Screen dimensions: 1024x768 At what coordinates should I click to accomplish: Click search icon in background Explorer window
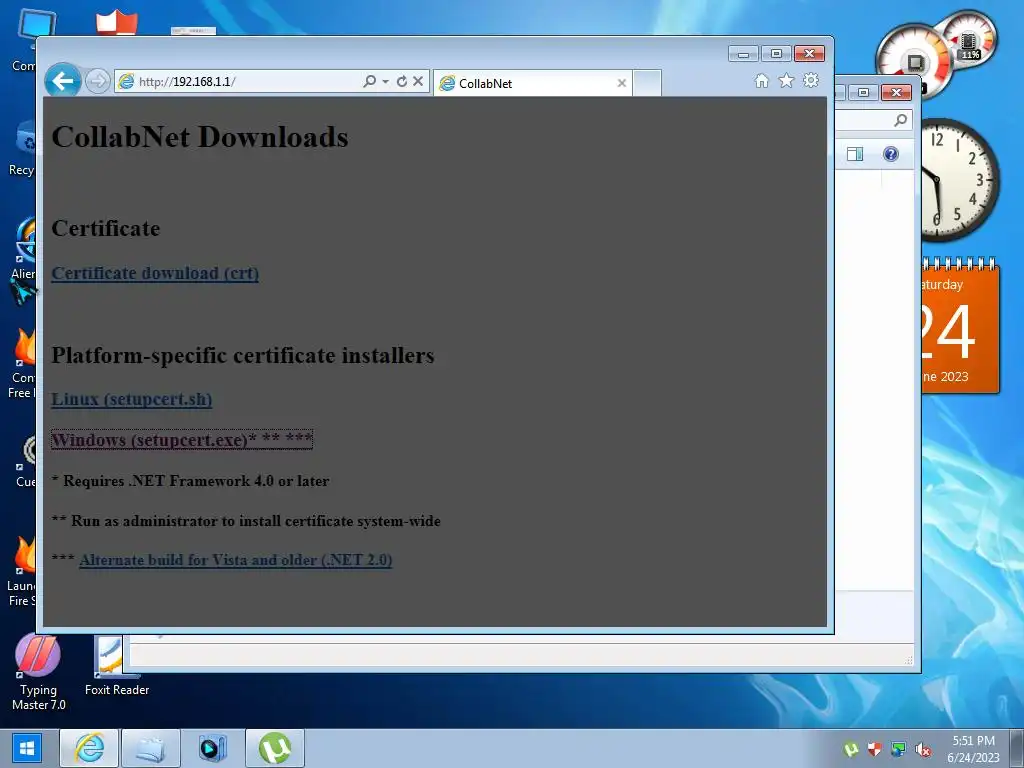tap(901, 120)
